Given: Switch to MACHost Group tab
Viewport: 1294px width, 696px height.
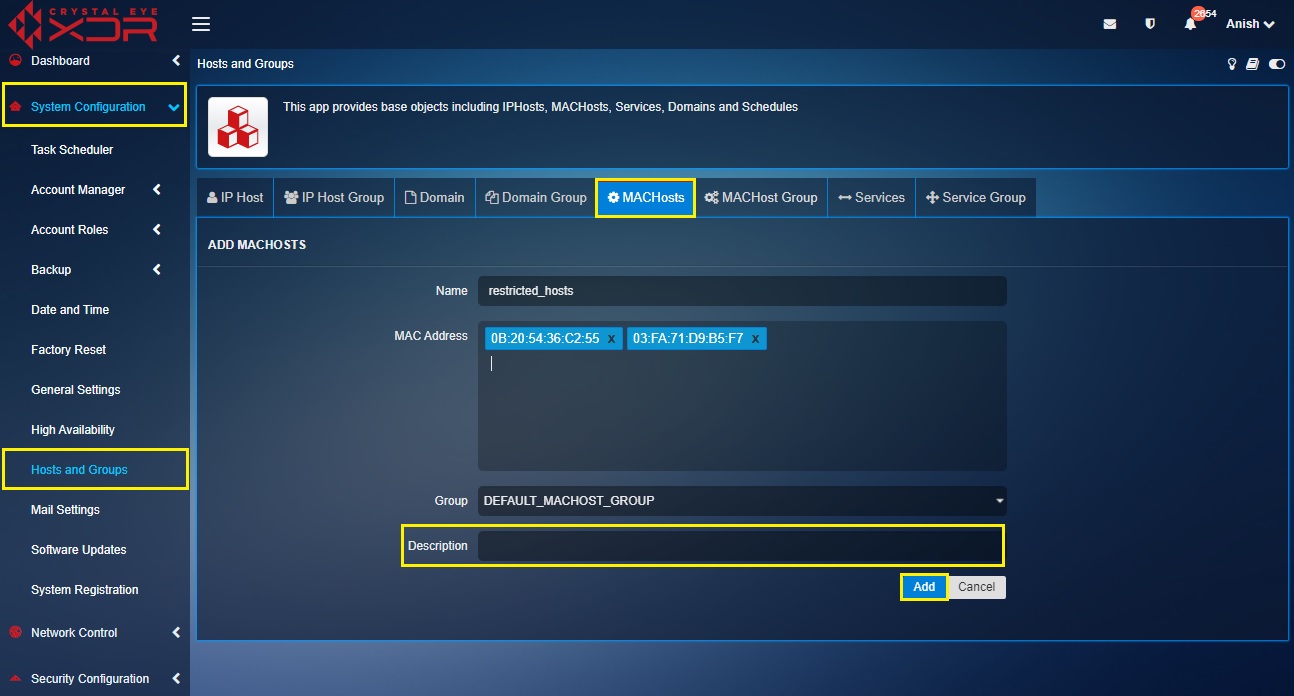Looking at the screenshot, I should click(x=761, y=198).
